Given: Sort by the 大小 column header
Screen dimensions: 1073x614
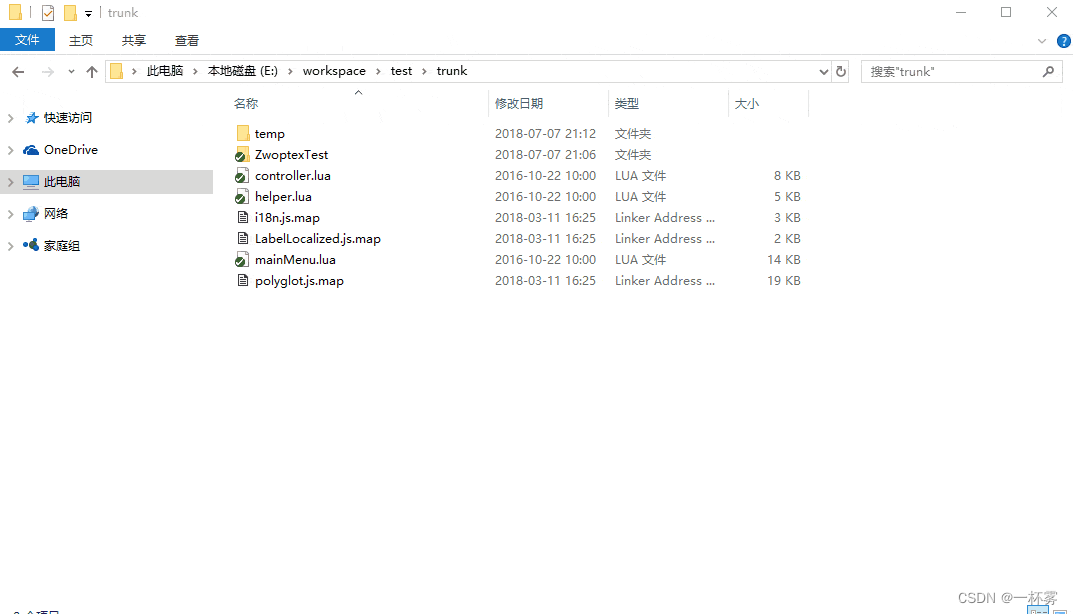Looking at the screenshot, I should 746,104.
